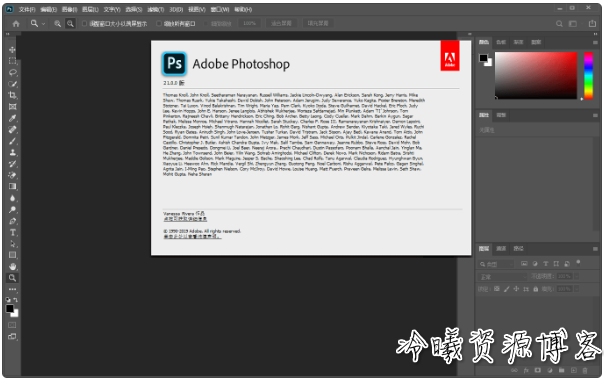The width and height of the screenshot is (604, 380).
Task: Open the Properties panel flyout menu
Action: (595, 115)
